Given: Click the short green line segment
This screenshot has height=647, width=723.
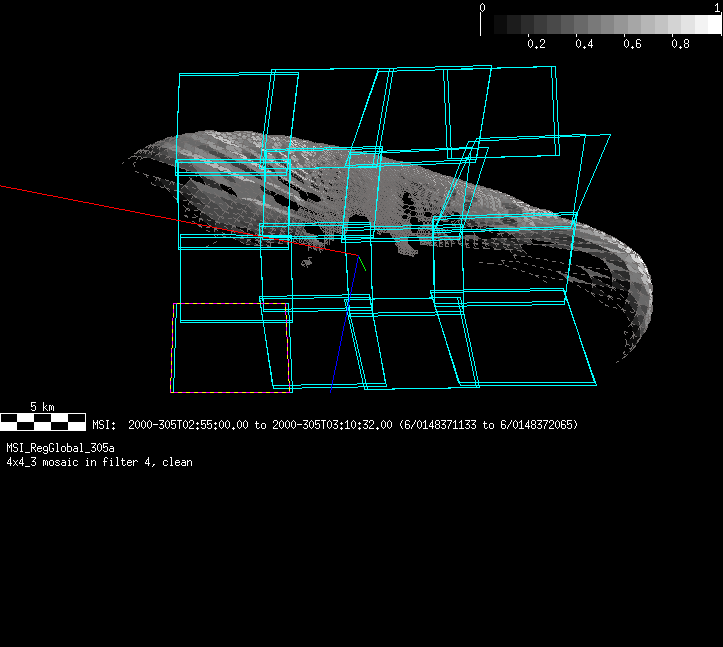Looking at the screenshot, I should pos(362,262).
